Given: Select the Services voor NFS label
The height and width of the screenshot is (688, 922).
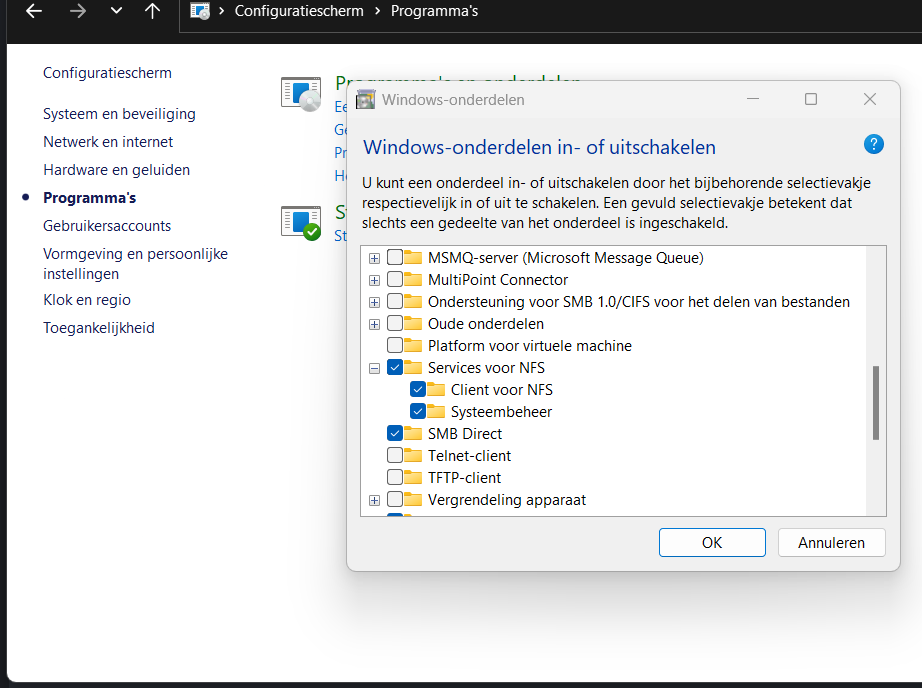Looking at the screenshot, I should [x=486, y=368].
